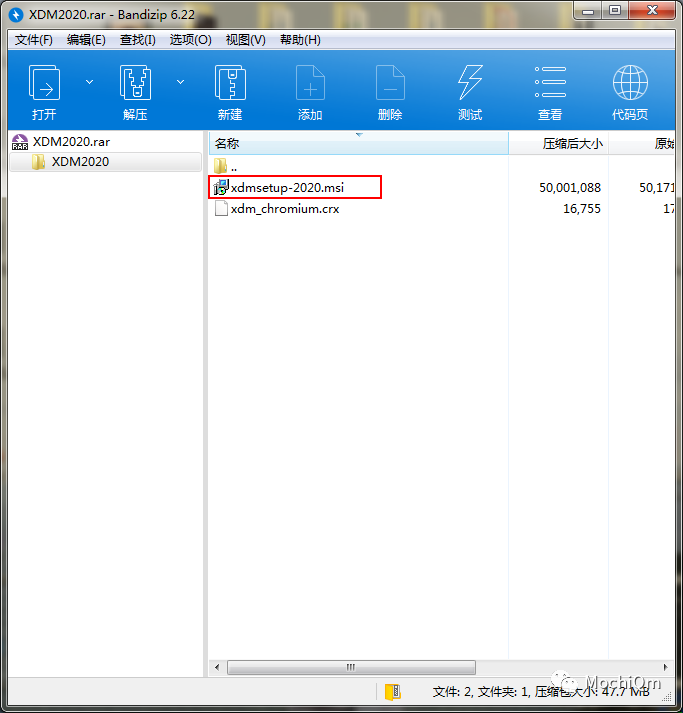Click the Delete (删除) toolbar icon
This screenshot has height=713, width=683.
(390, 84)
